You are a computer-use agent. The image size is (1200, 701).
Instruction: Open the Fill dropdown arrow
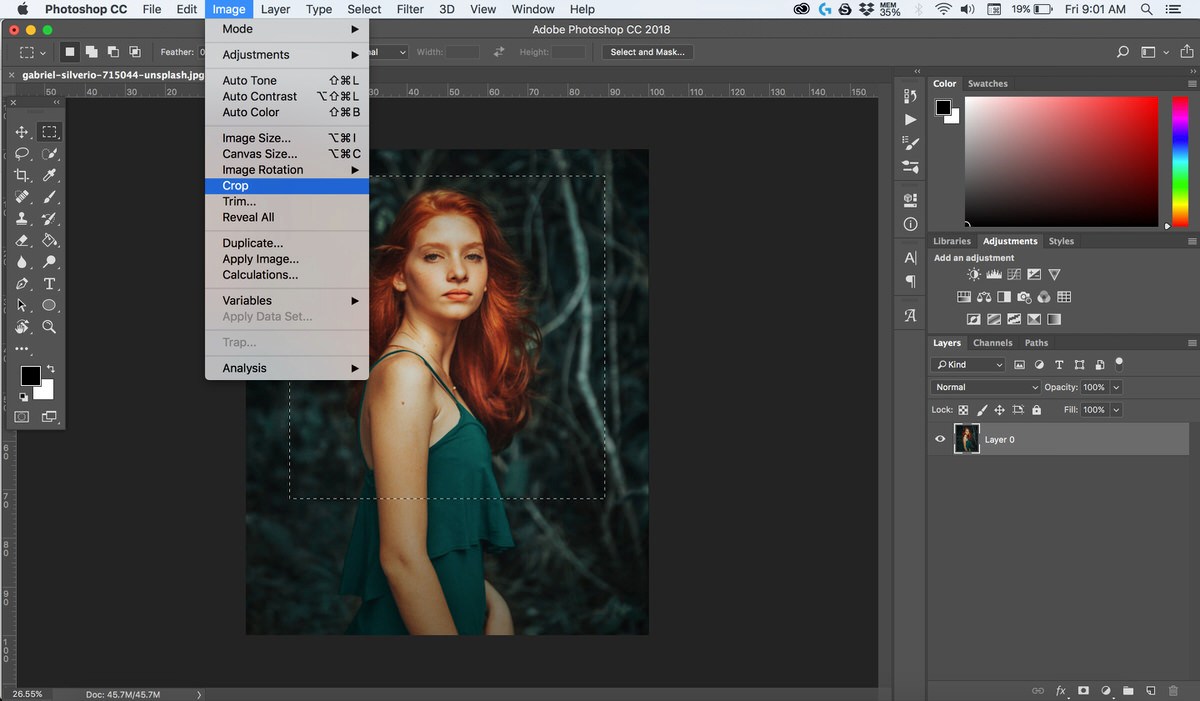1116,410
